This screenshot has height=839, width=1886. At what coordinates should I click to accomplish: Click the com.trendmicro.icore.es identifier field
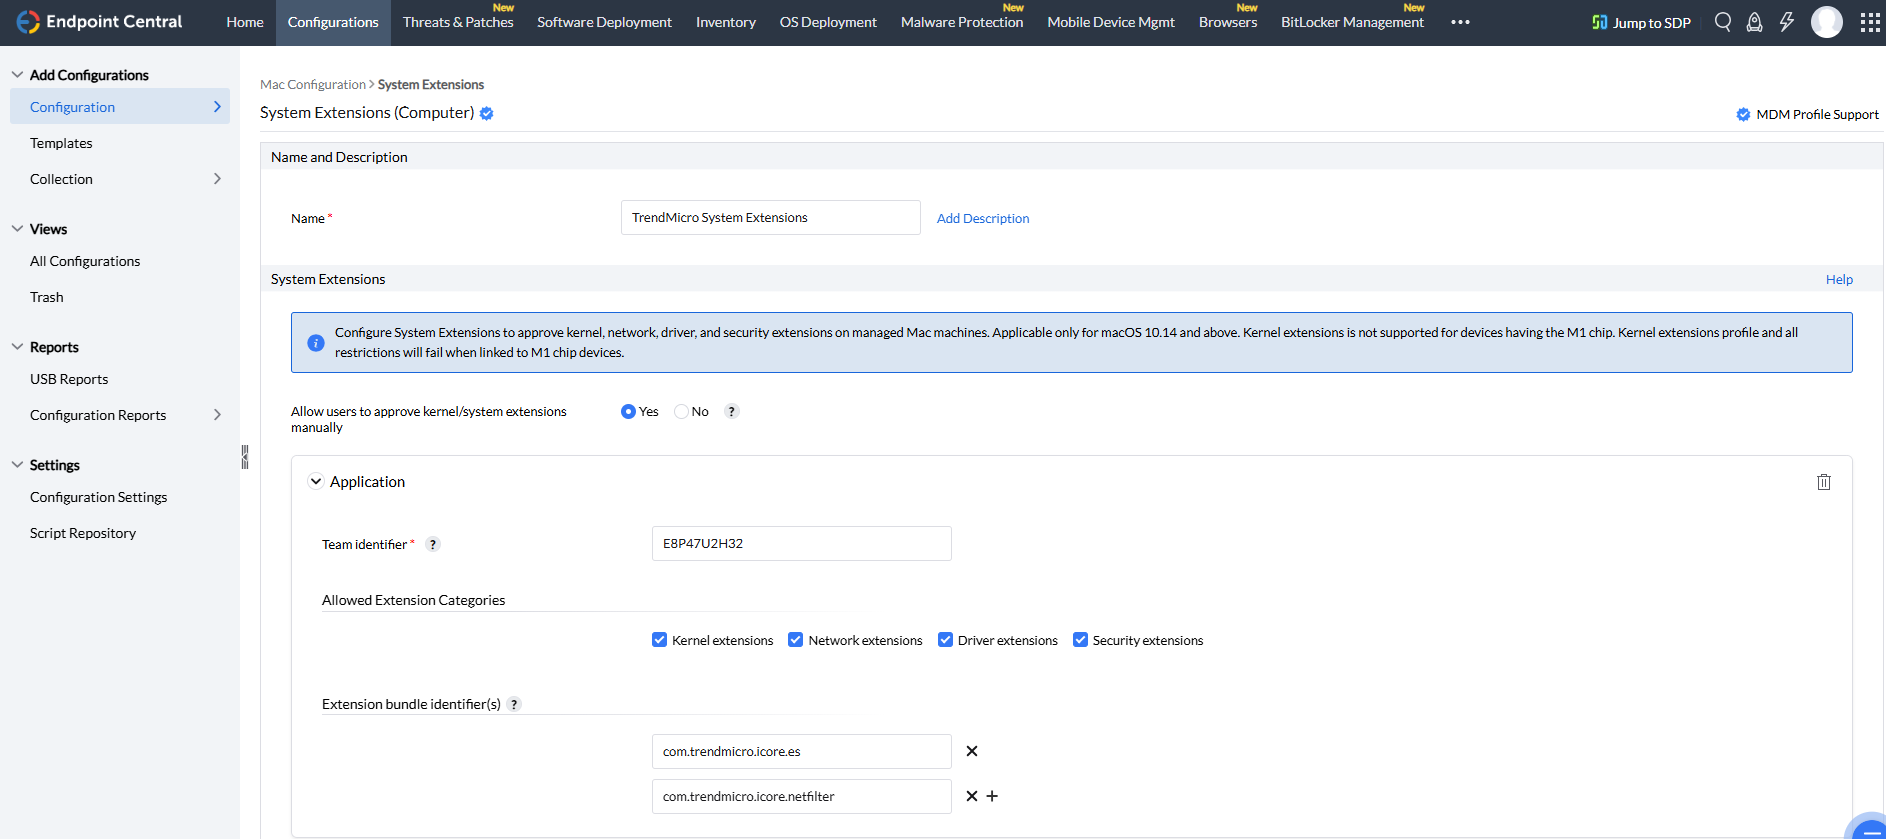pyautogui.click(x=802, y=751)
